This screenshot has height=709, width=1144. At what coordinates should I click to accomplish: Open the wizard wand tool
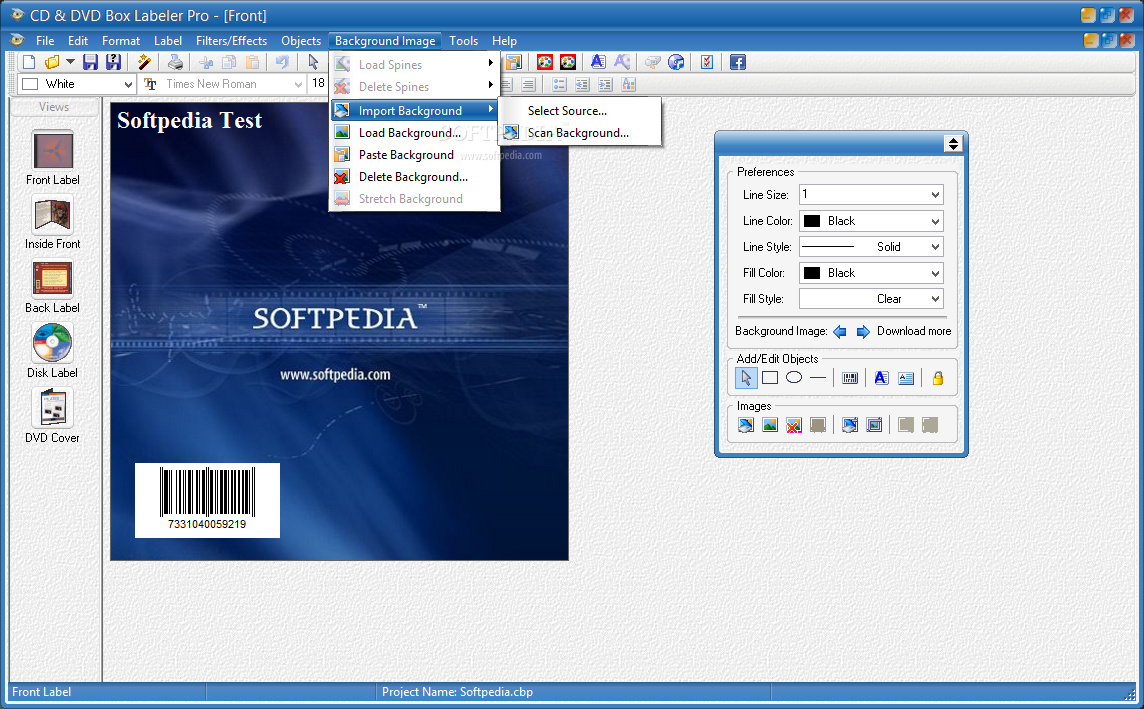(x=144, y=63)
